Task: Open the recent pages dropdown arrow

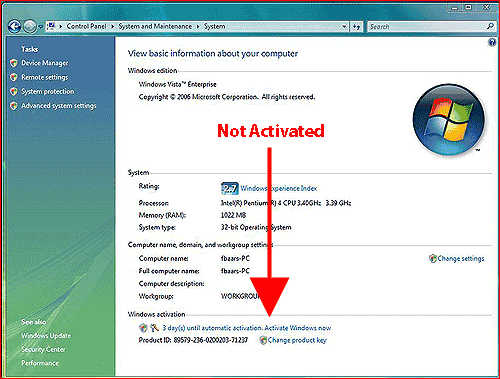Action: coord(41,26)
